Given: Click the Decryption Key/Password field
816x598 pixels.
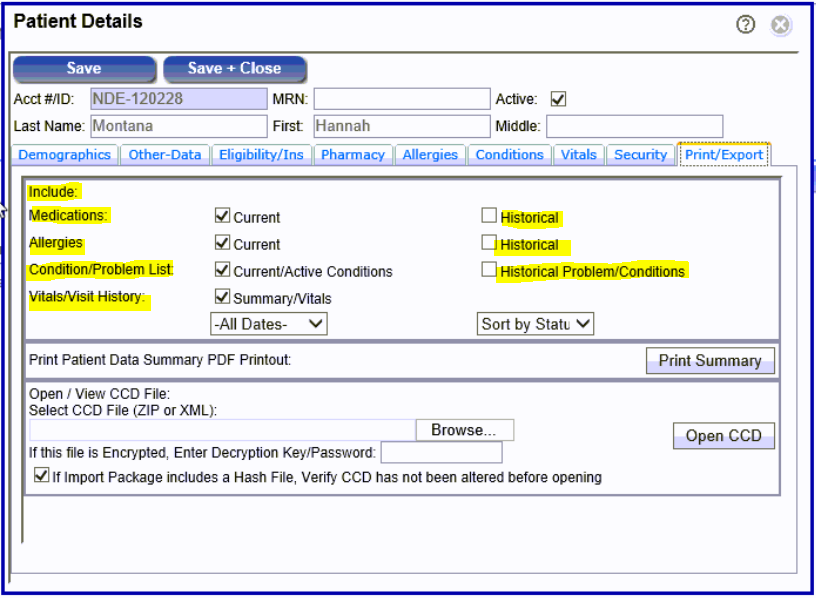Looking at the screenshot, I should tap(441, 453).
